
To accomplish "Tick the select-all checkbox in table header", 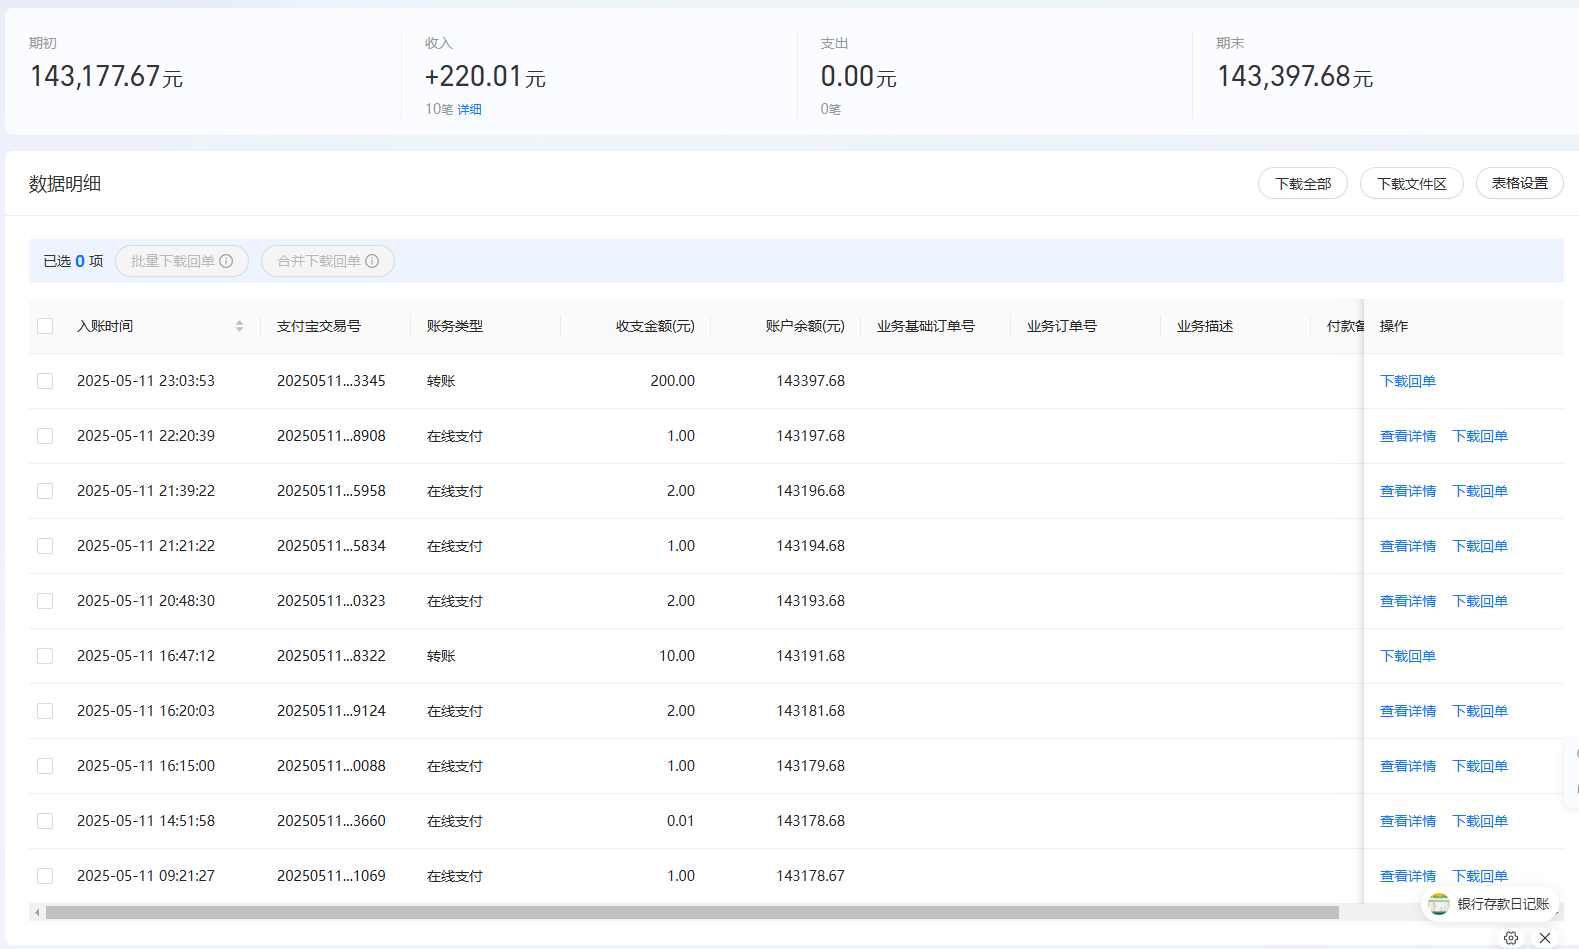I will click(45, 326).
